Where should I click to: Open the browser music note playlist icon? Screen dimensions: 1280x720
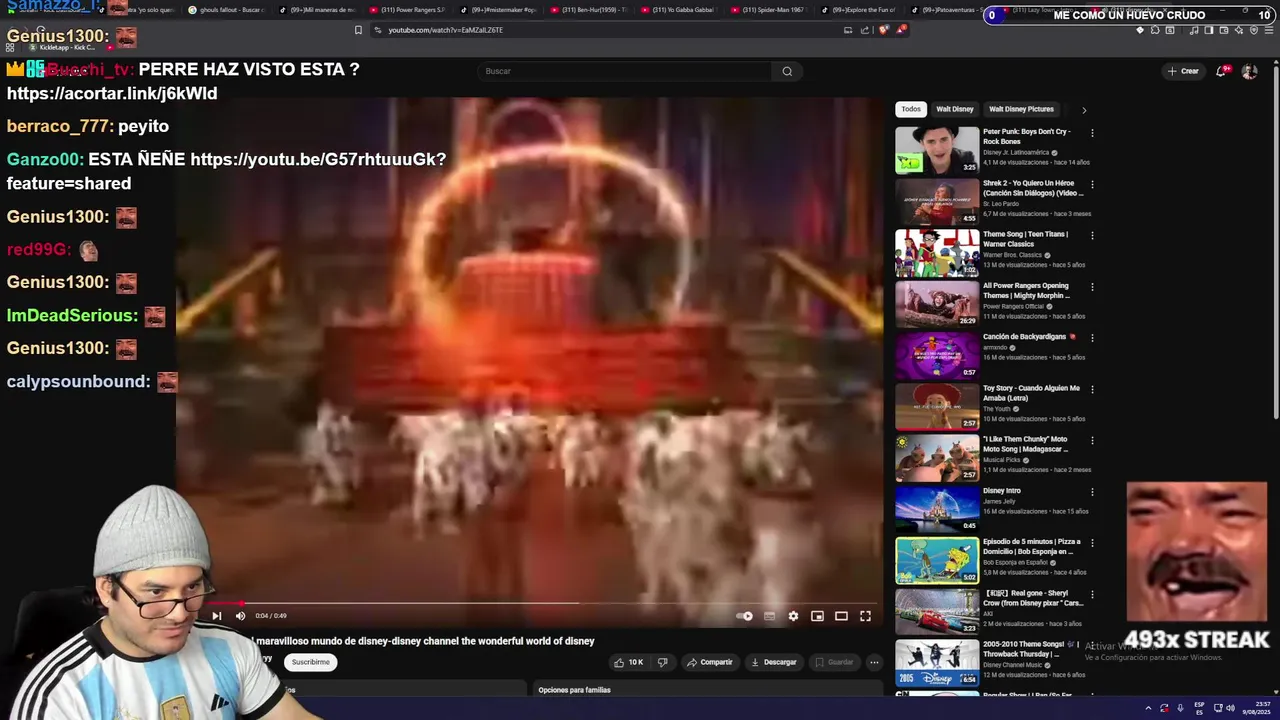click(x=1195, y=30)
